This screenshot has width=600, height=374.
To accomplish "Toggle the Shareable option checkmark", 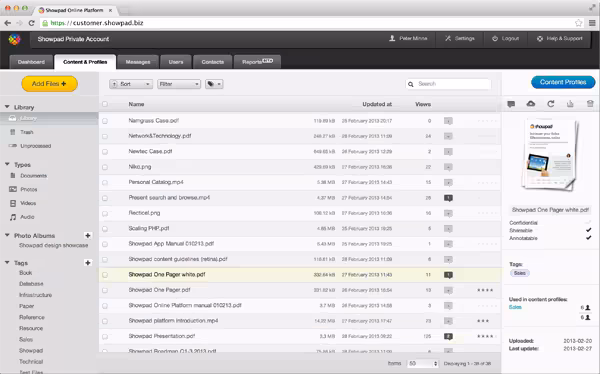I will pyautogui.click(x=588, y=230).
